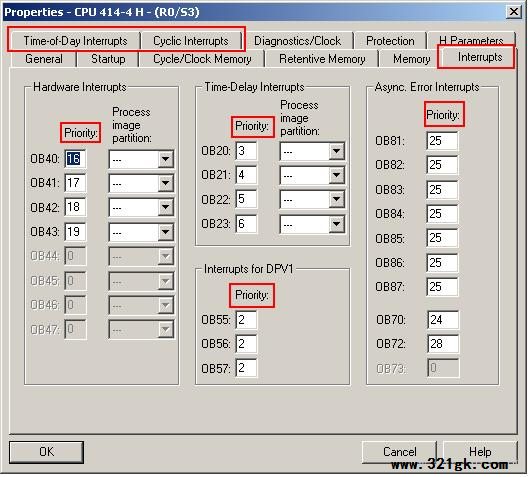The width and height of the screenshot is (528, 477).
Task: Click the OB40: label text
Action: click(x=45, y=159)
